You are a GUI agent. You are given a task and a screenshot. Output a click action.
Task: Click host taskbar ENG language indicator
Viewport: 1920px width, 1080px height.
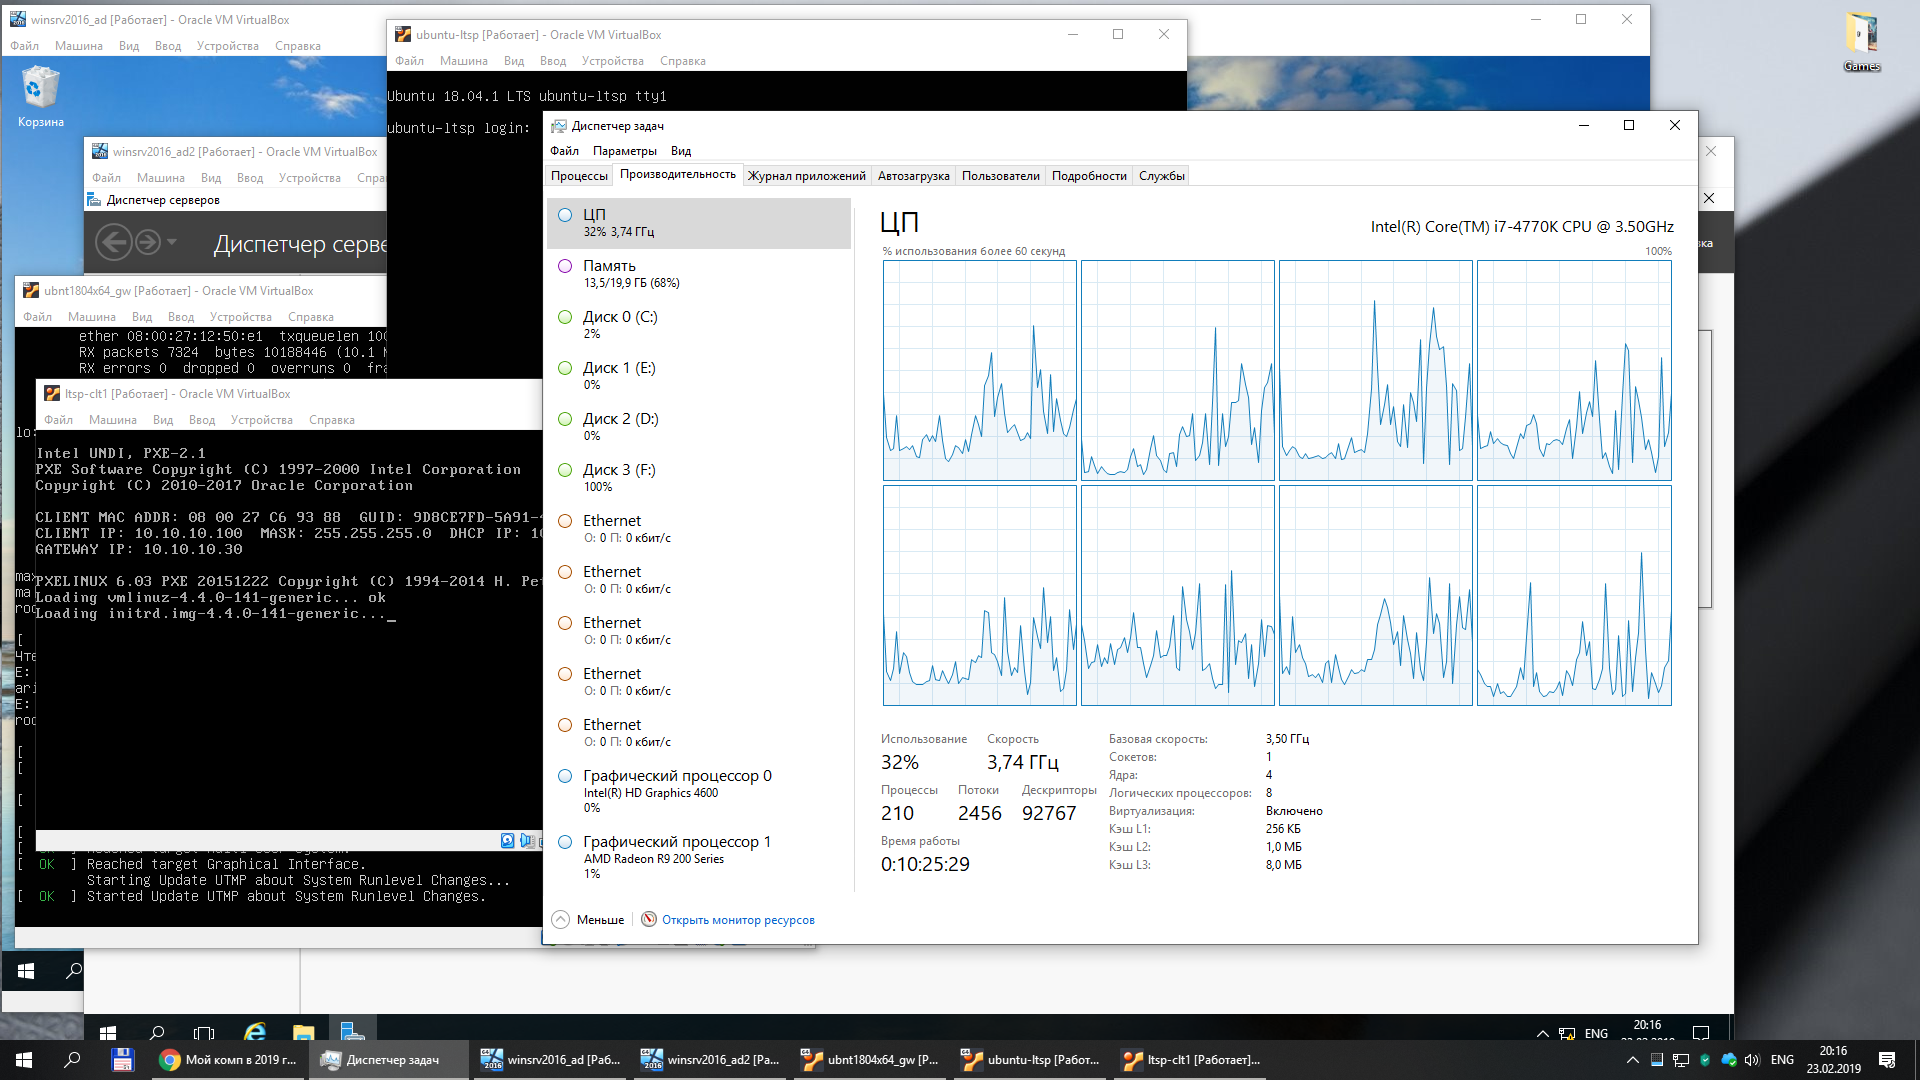[1782, 1060]
